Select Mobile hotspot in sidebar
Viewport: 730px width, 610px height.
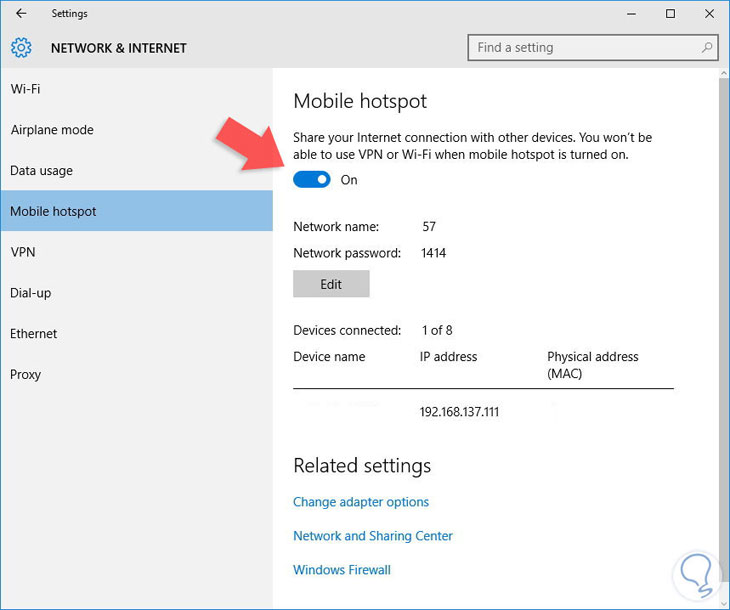point(136,211)
